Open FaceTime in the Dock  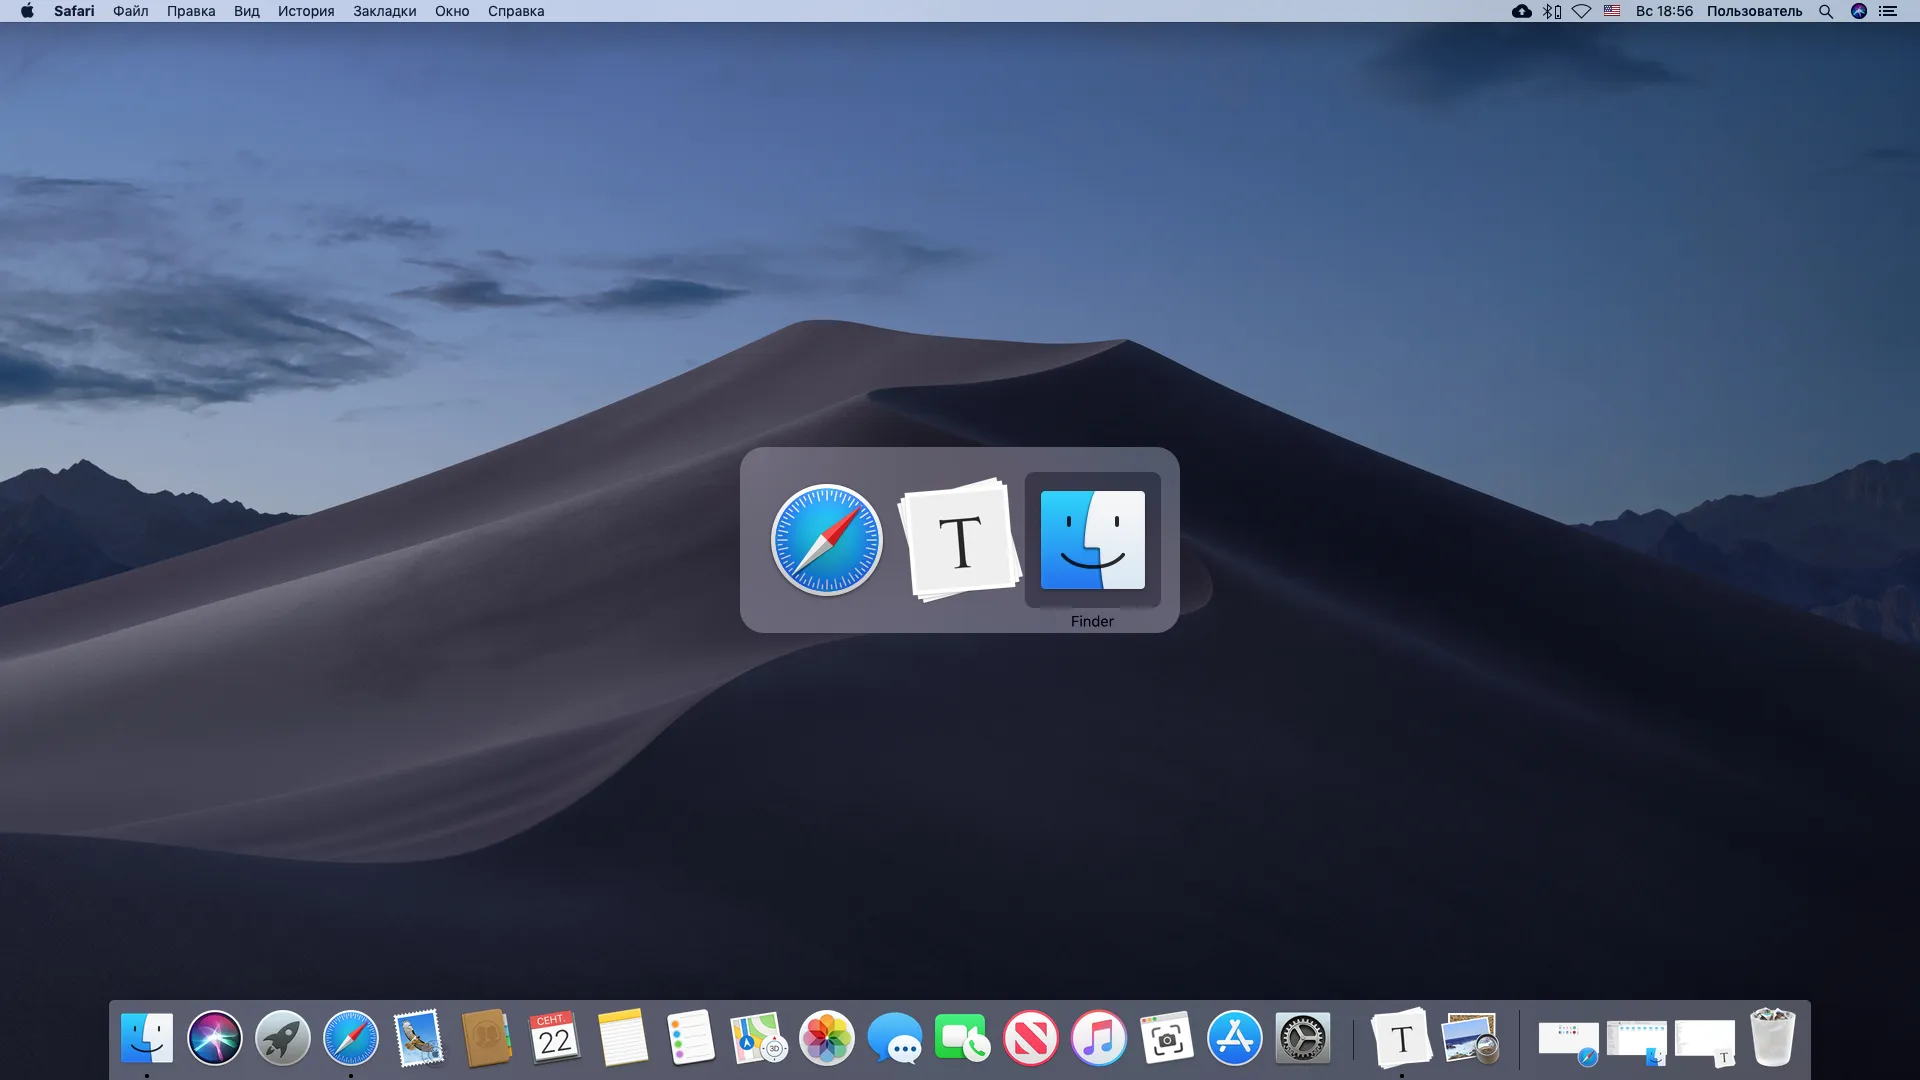tap(962, 1038)
